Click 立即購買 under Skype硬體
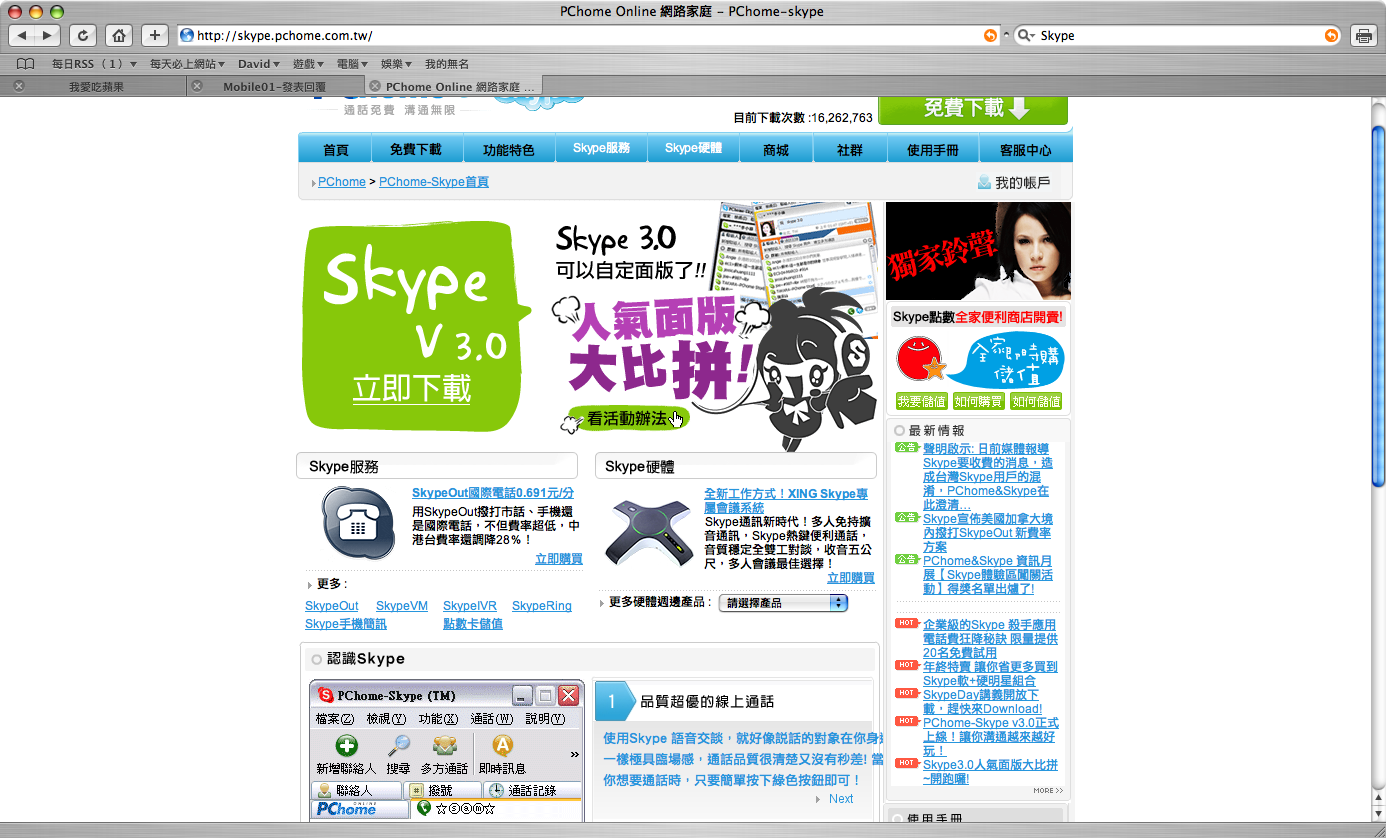Viewport: 1386px width, 838px height. coord(850,578)
